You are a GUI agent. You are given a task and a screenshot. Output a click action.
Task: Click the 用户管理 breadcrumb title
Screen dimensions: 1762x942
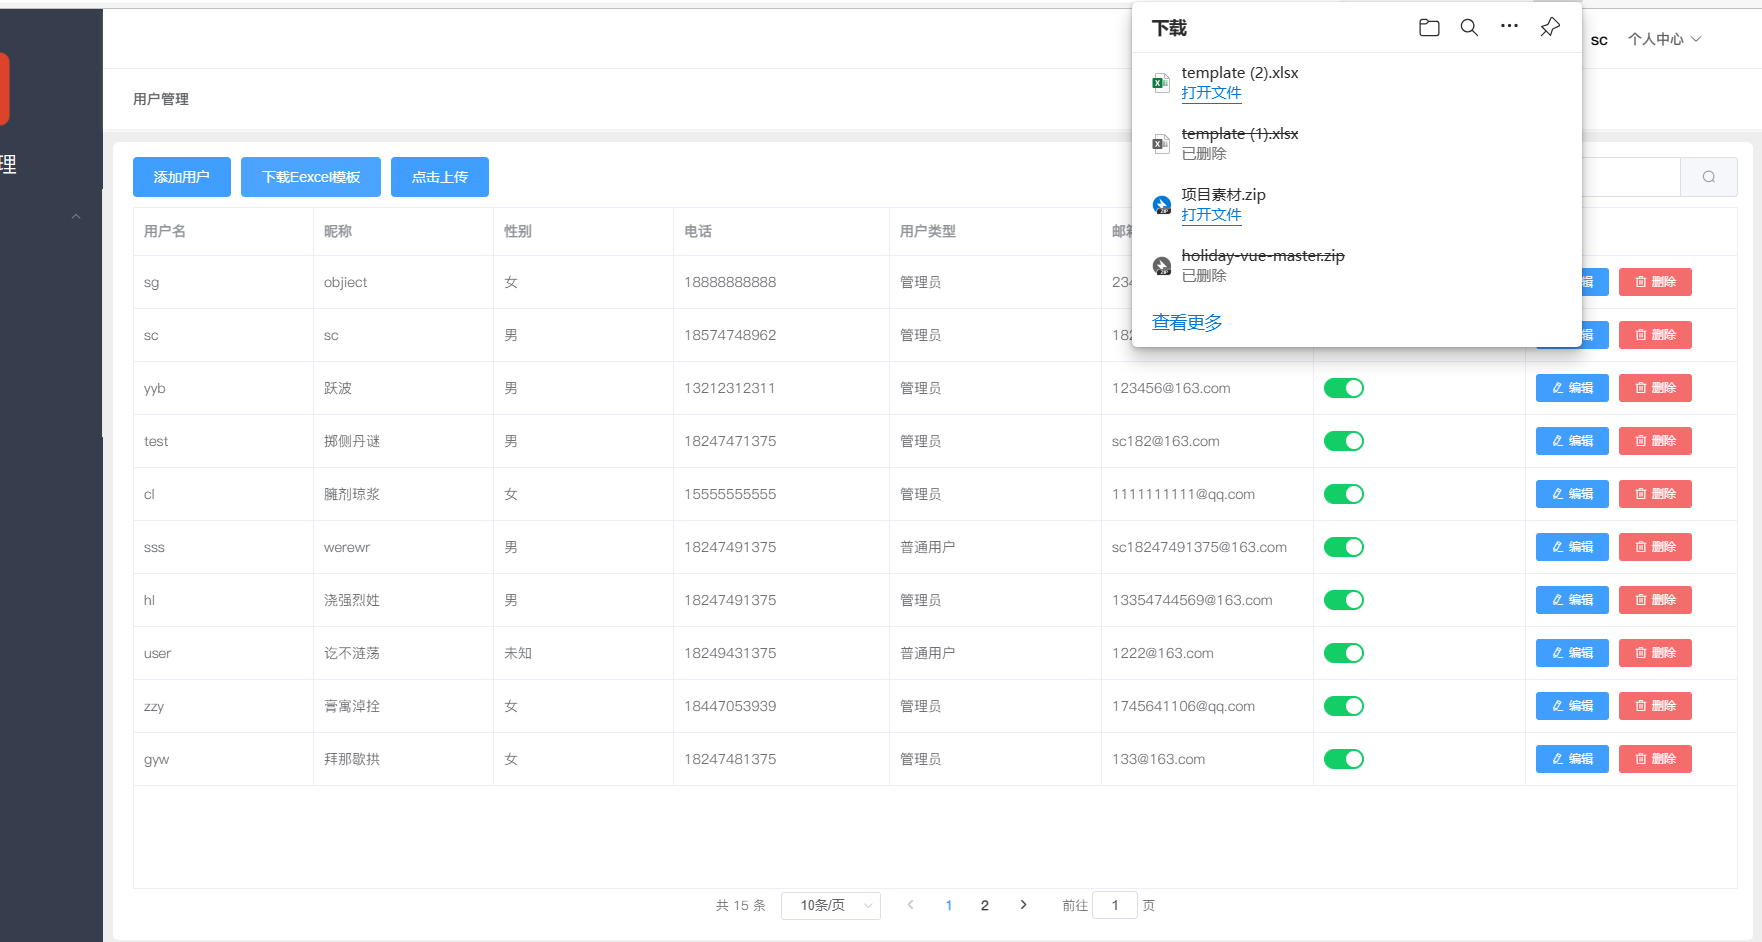point(161,99)
